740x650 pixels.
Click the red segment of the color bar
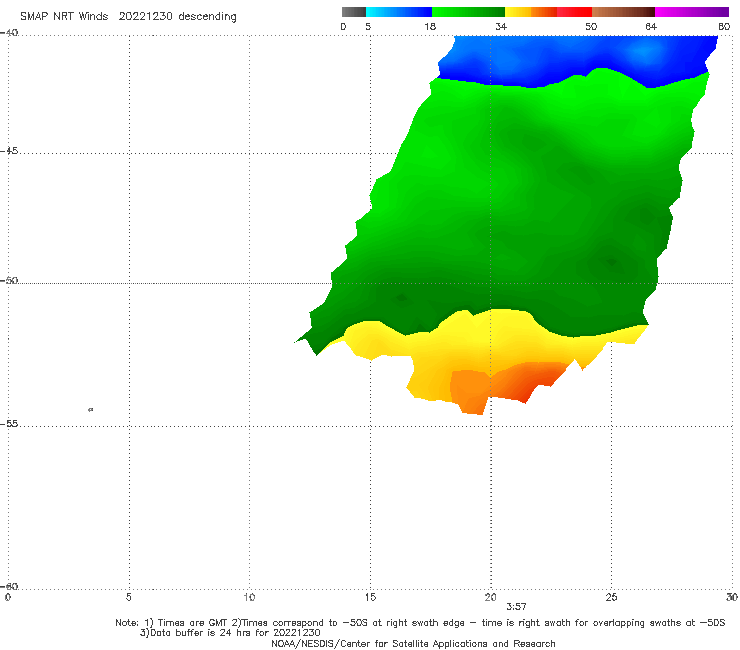point(574,12)
